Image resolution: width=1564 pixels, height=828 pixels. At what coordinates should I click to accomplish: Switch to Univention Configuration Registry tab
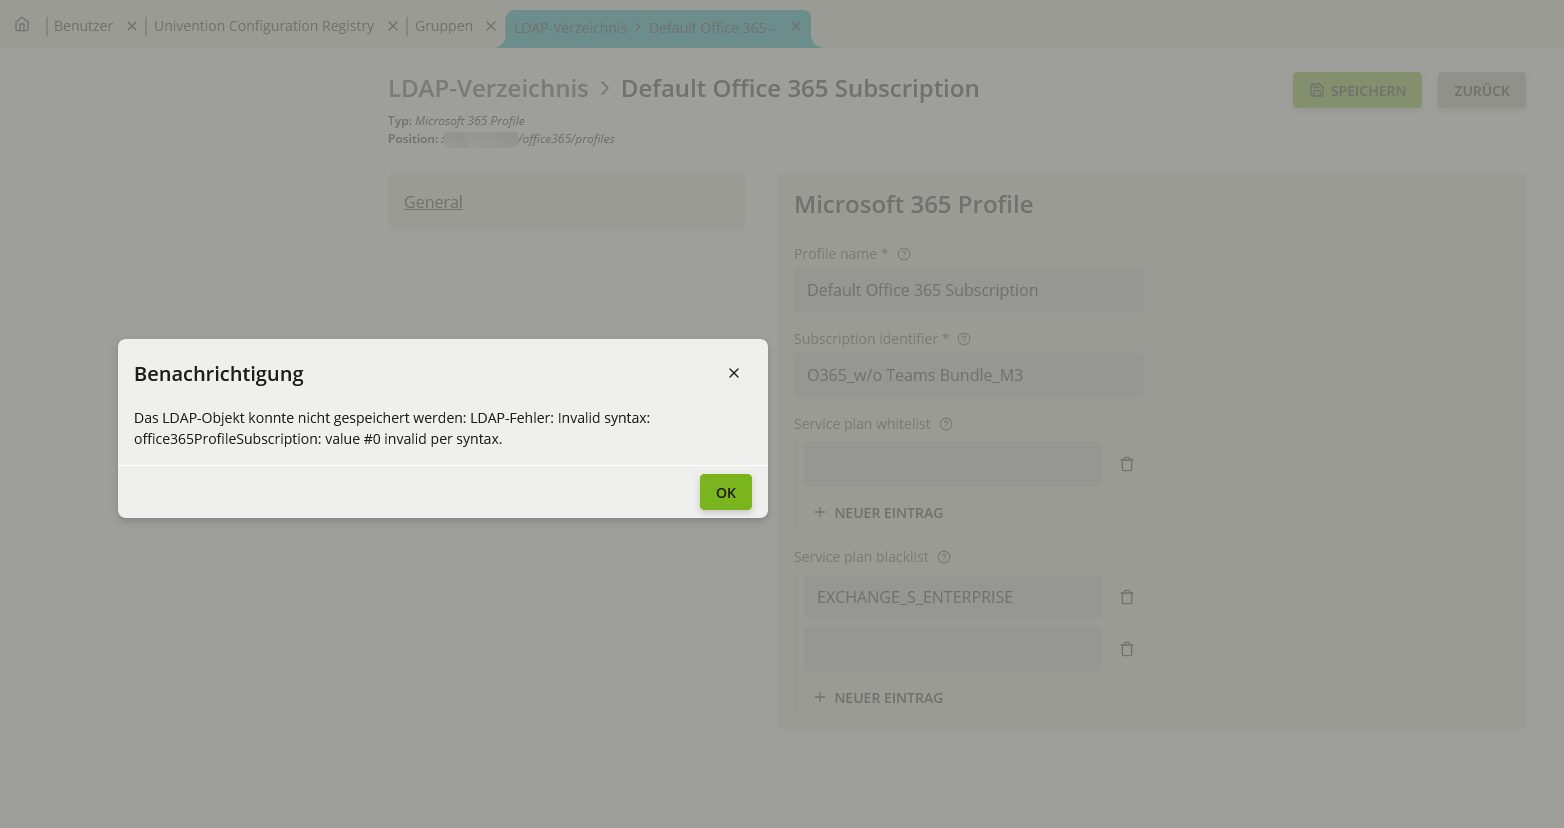tap(264, 26)
